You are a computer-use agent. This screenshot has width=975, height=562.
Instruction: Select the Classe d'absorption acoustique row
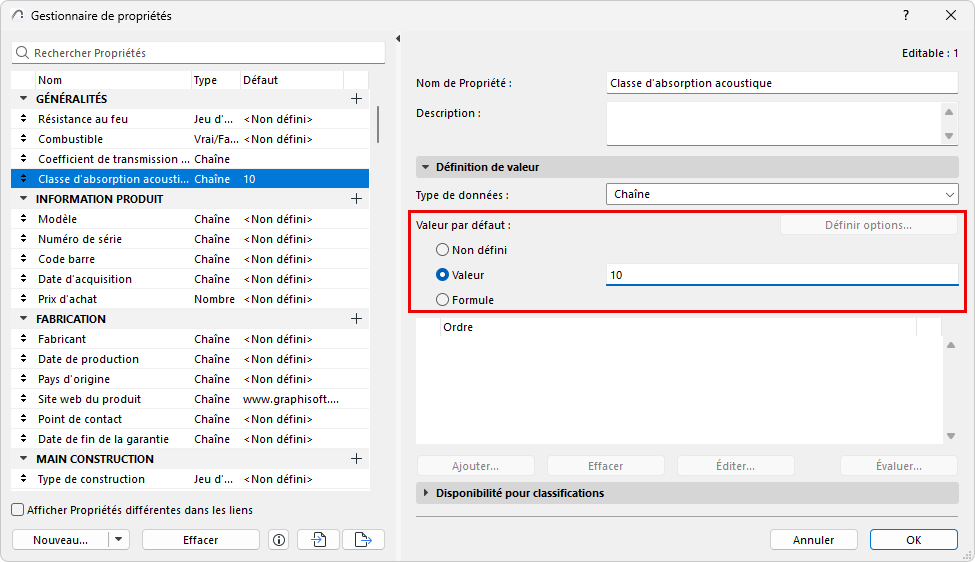click(190, 178)
